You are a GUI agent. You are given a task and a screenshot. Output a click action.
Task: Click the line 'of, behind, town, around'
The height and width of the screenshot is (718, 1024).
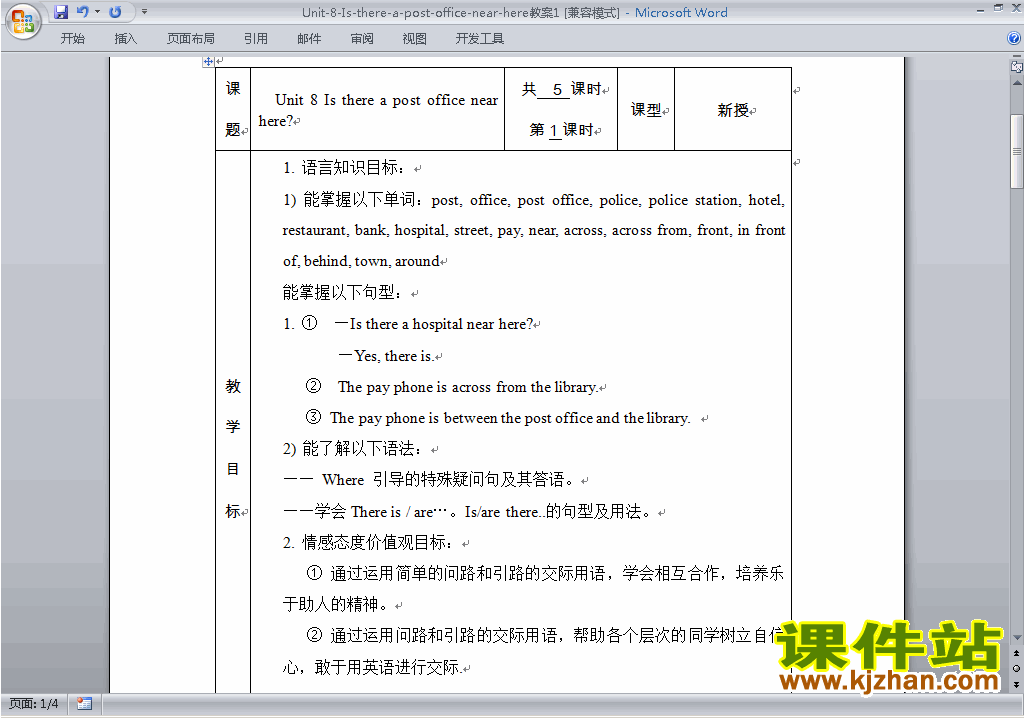(361, 261)
